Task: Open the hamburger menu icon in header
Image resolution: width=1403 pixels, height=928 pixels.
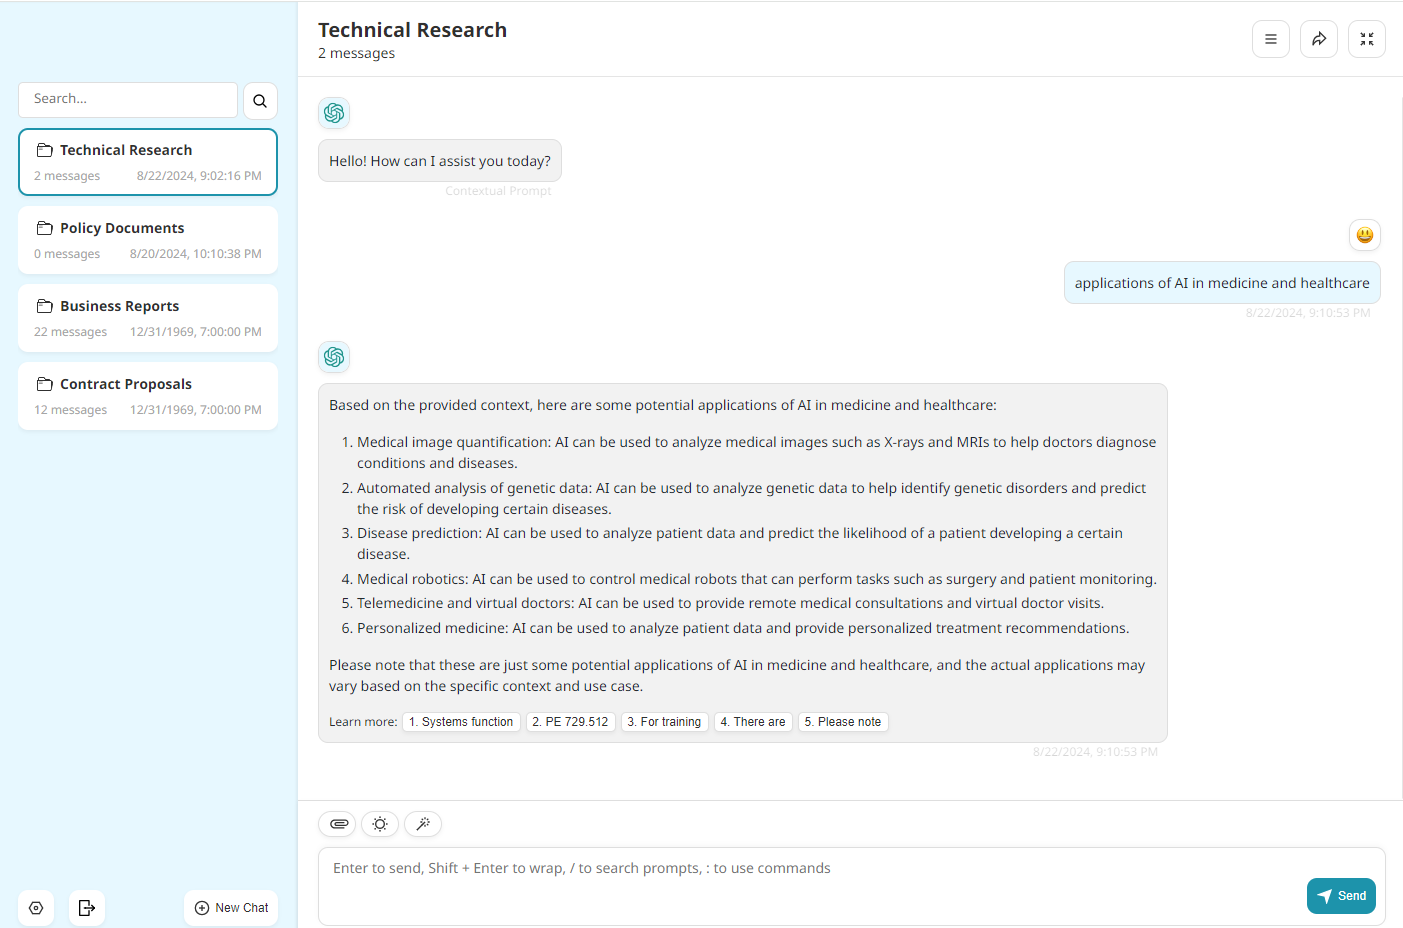Action: coord(1270,39)
